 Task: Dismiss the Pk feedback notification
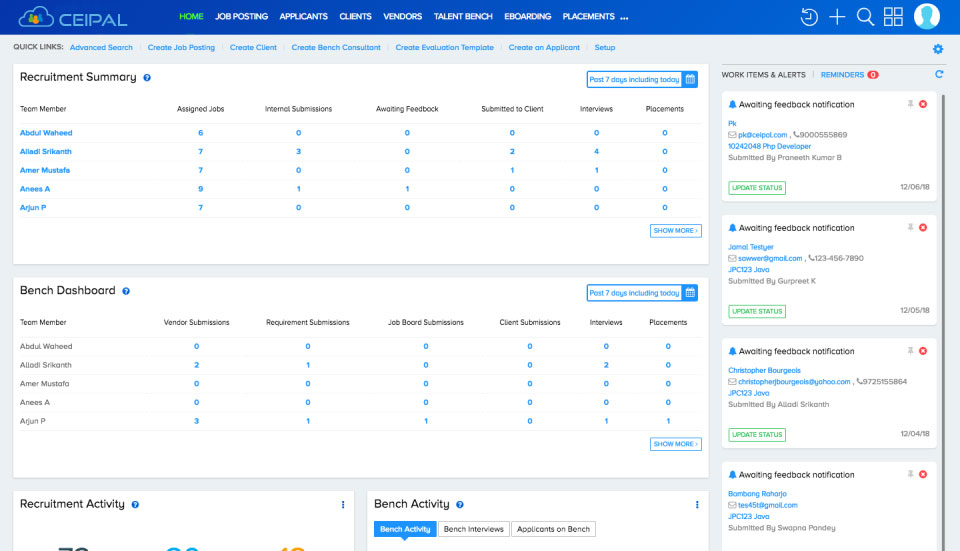923,104
